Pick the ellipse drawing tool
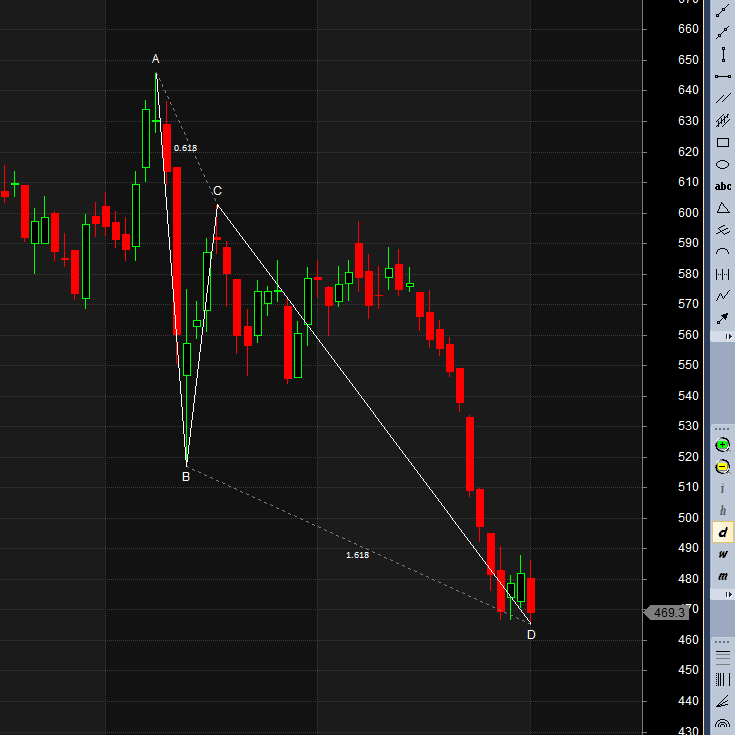735x735 pixels. [722, 164]
